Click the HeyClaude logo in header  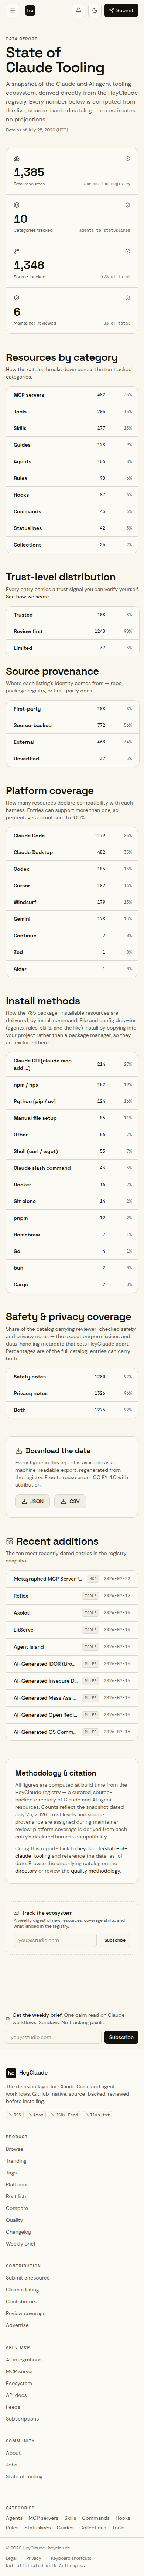click(29, 10)
